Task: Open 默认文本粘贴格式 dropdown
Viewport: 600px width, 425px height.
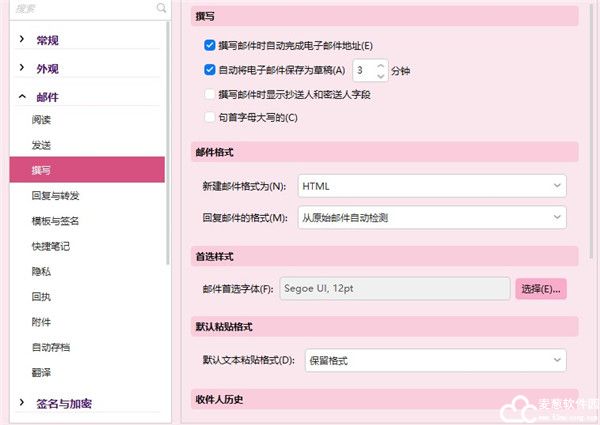Action: pyautogui.click(x=432, y=359)
